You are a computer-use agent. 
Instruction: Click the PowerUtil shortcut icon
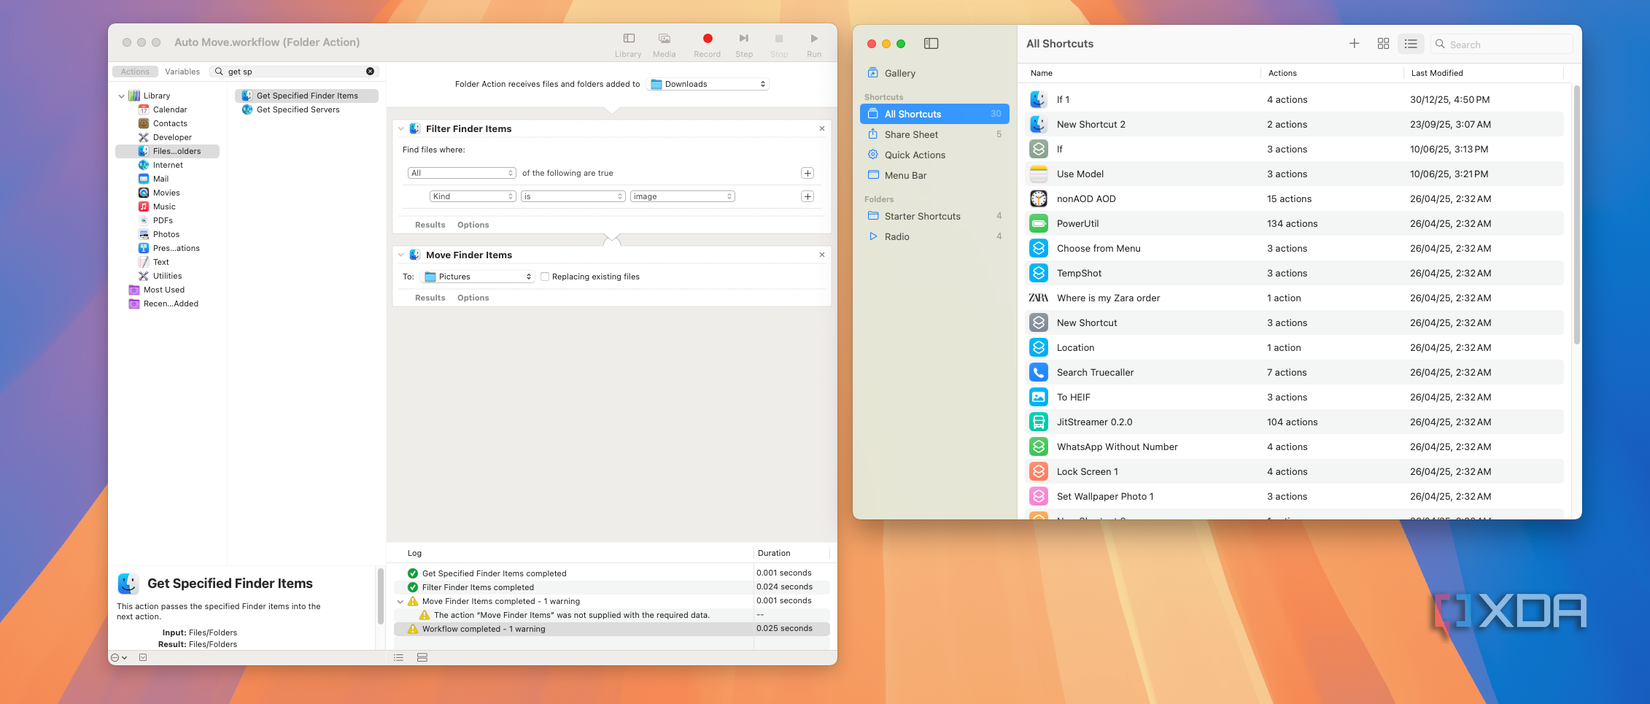tap(1039, 223)
